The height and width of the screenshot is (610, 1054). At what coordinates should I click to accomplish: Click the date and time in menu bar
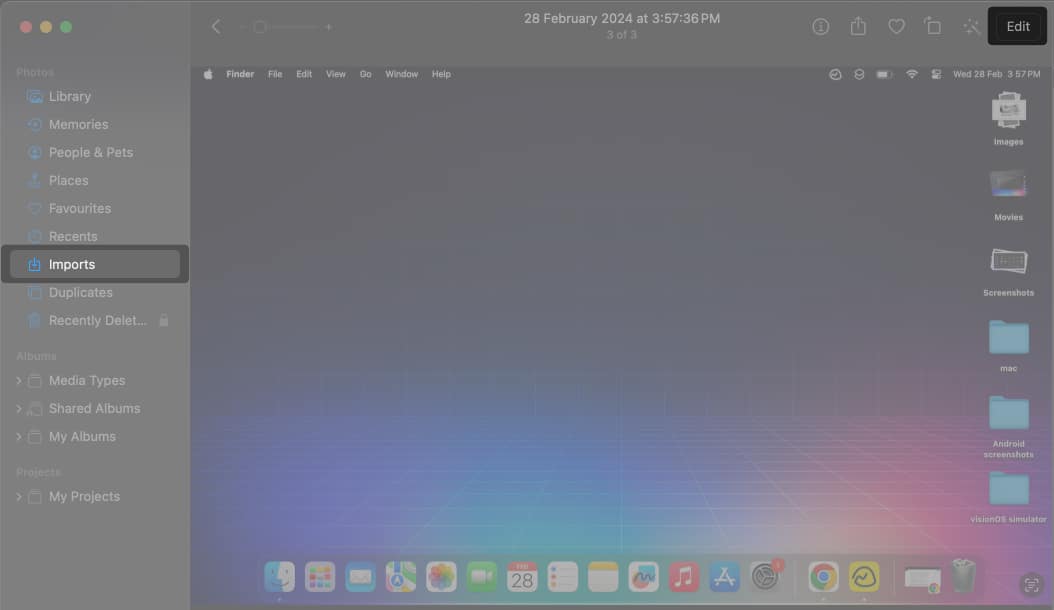(996, 74)
